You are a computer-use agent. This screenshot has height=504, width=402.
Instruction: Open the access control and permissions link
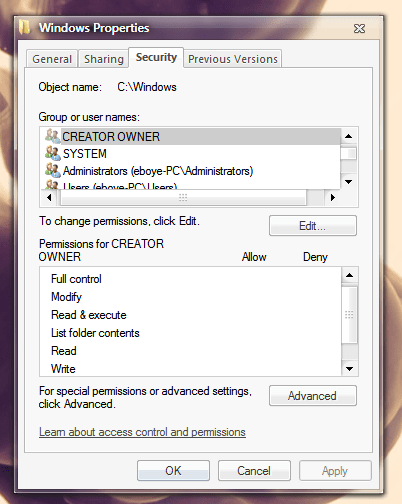click(142, 432)
